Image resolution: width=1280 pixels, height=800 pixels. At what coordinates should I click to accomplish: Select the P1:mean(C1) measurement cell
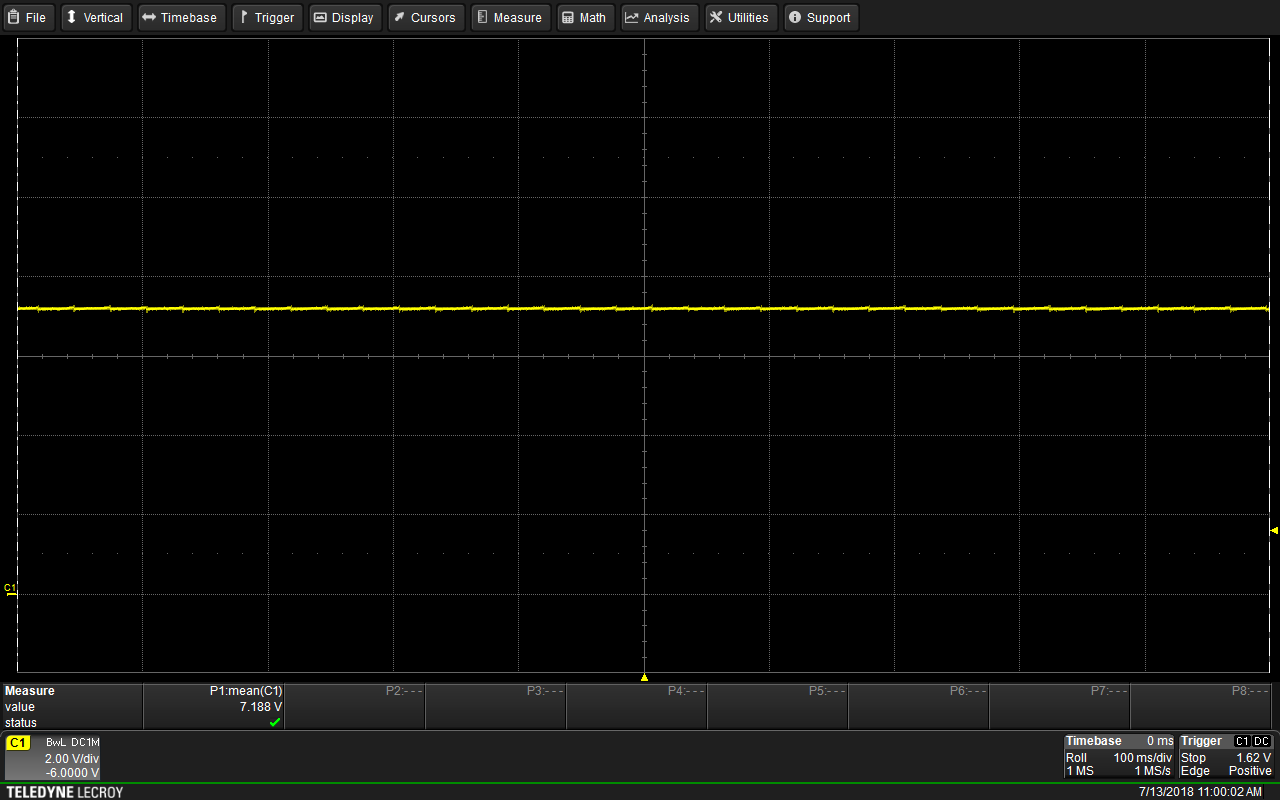214,706
